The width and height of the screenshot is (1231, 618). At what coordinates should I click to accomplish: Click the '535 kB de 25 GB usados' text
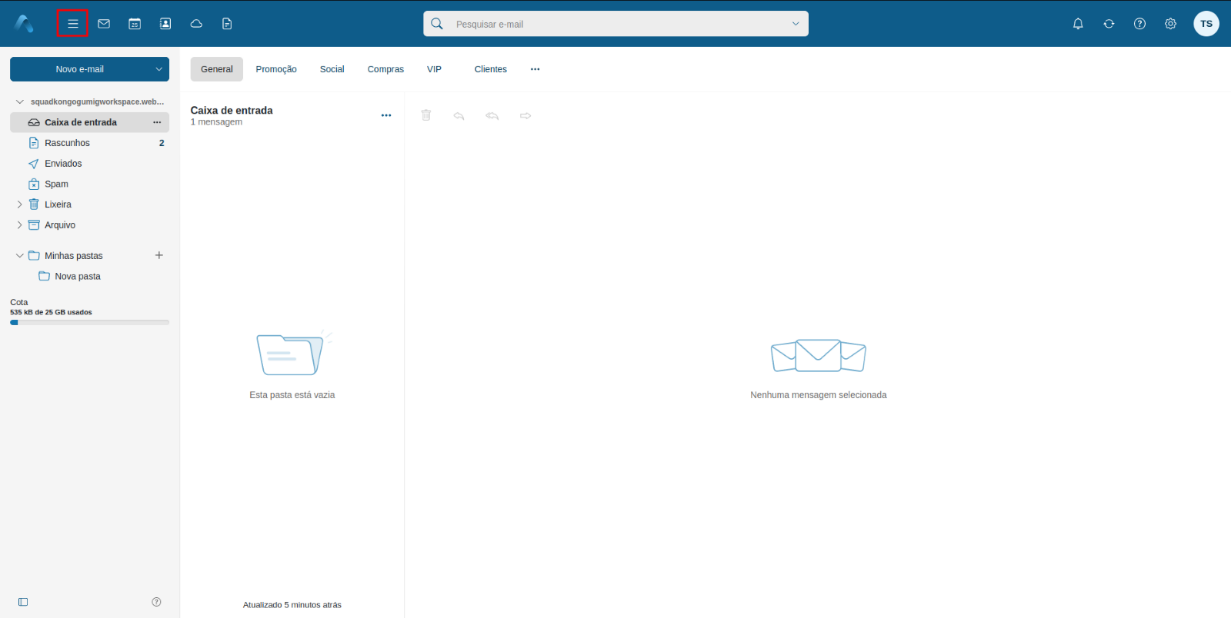51,312
